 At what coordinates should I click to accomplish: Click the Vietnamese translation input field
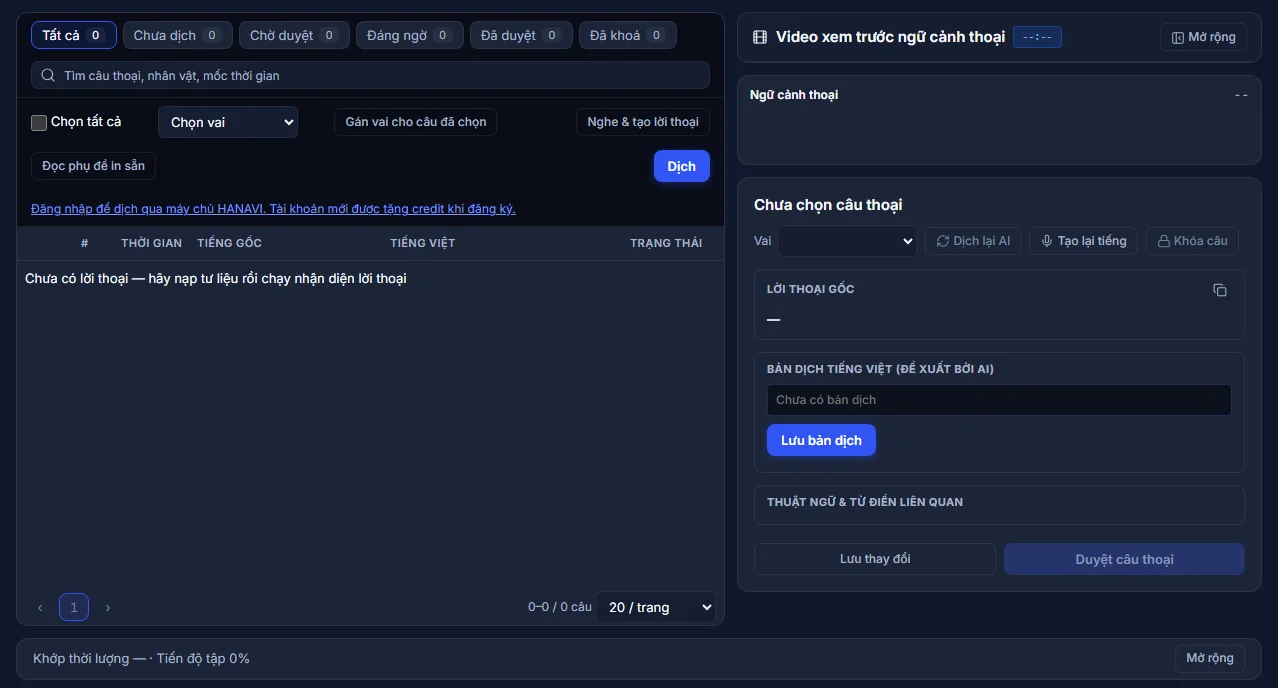click(x=999, y=400)
